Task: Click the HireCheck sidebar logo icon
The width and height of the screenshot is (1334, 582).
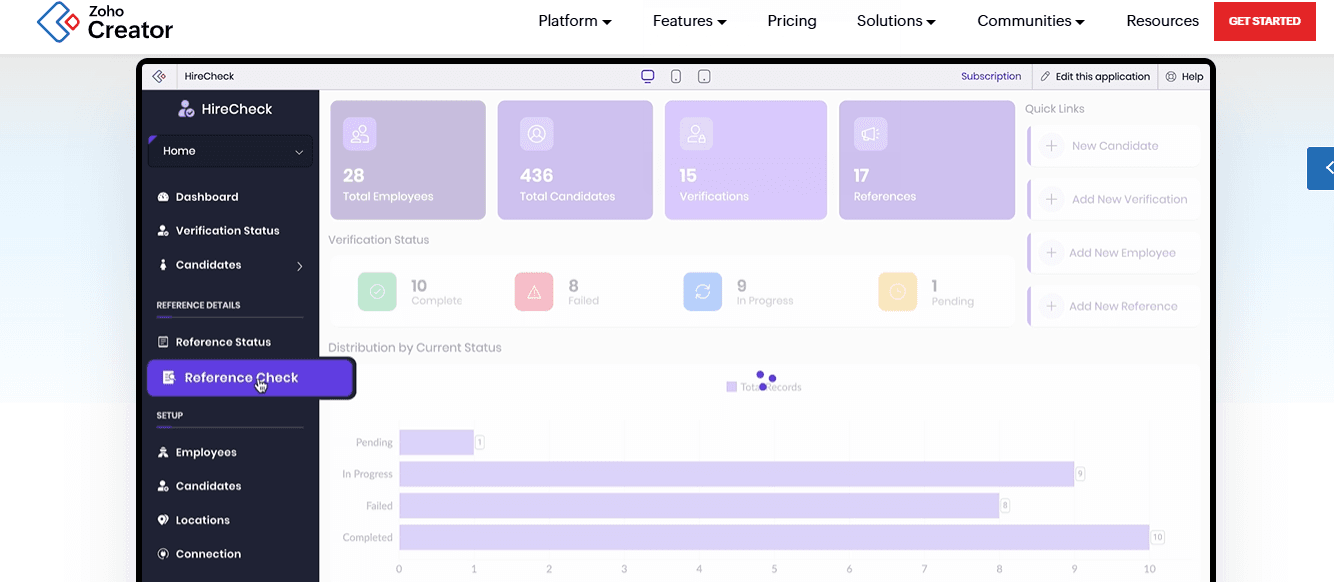Action: [187, 109]
